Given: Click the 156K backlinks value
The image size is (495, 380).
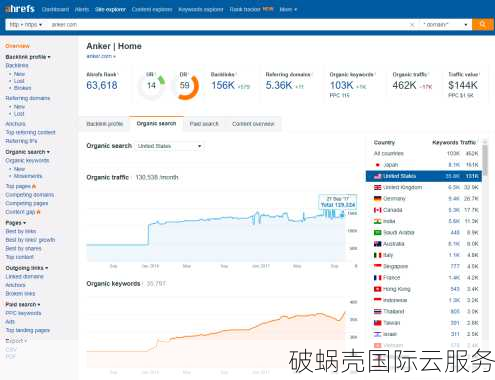Looking at the screenshot, I should (223, 85).
